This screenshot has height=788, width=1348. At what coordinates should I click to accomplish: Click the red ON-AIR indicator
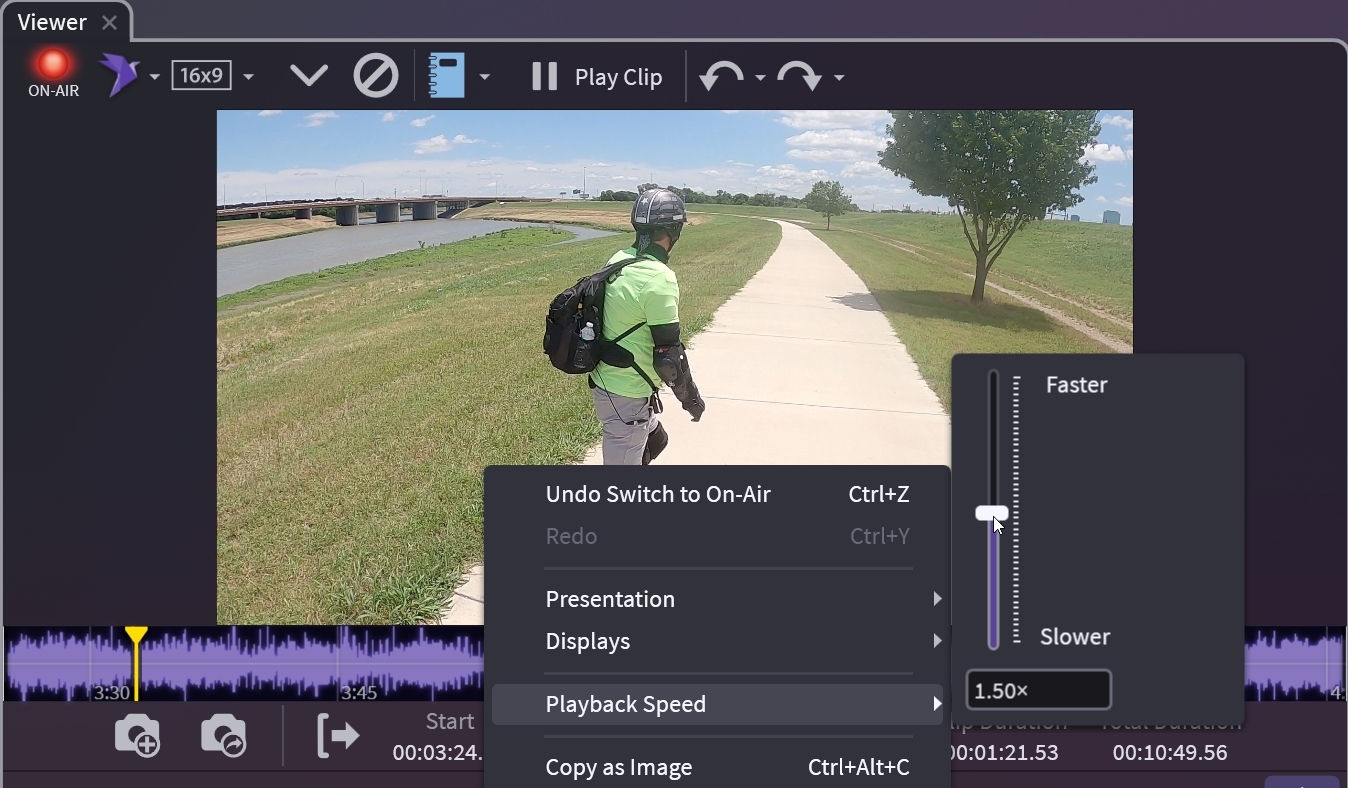[x=53, y=66]
